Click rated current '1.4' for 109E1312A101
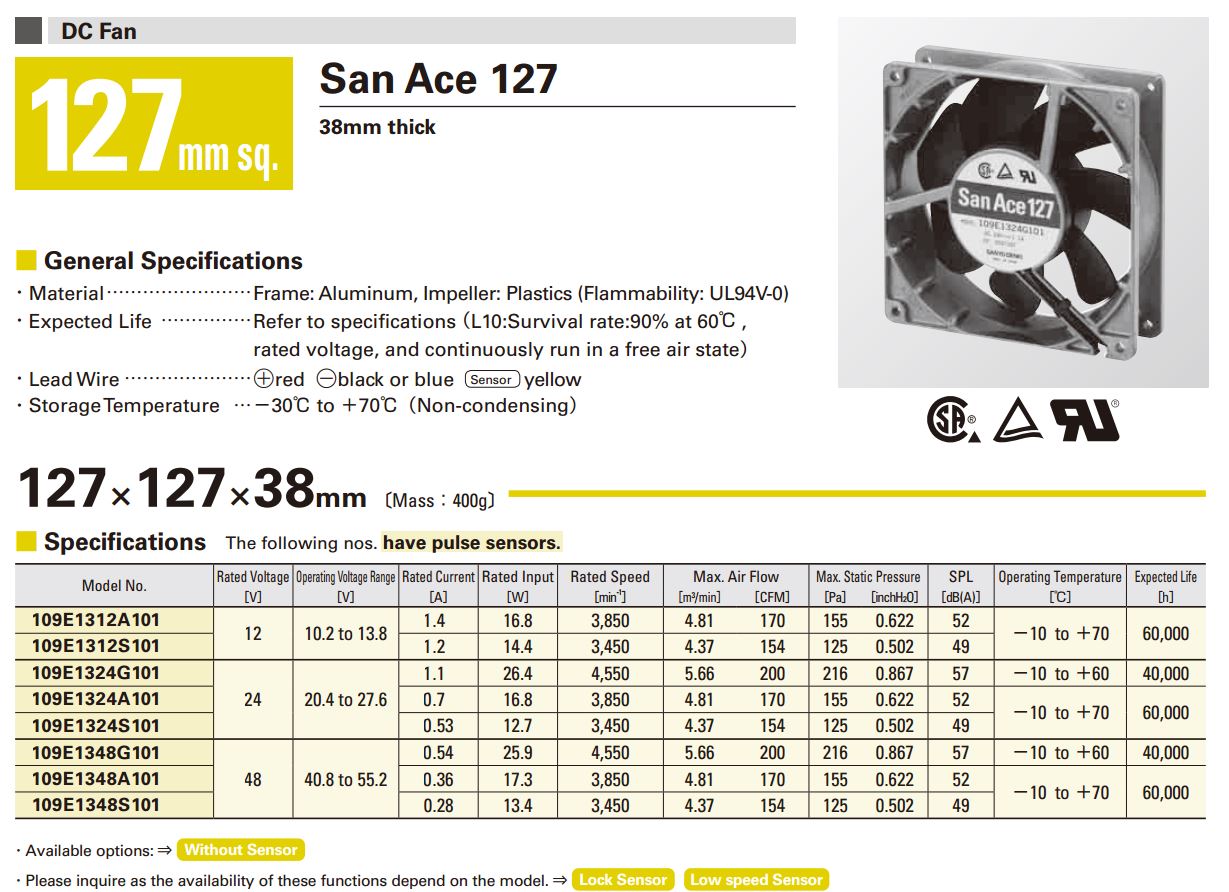 (x=439, y=621)
